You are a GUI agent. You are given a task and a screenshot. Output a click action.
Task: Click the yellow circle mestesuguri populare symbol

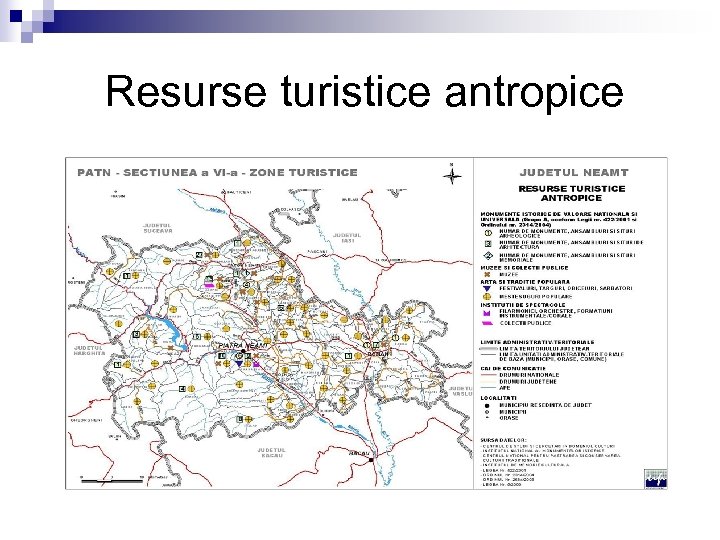(x=487, y=297)
